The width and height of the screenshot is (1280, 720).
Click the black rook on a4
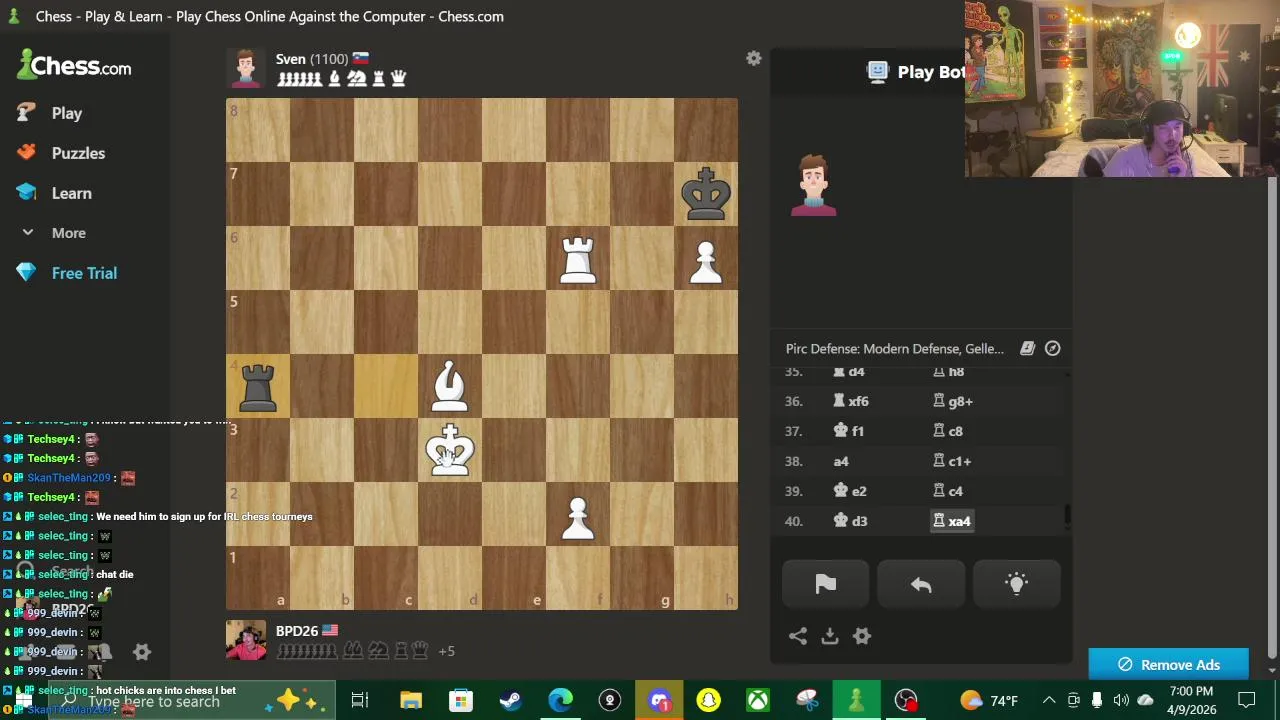point(258,386)
